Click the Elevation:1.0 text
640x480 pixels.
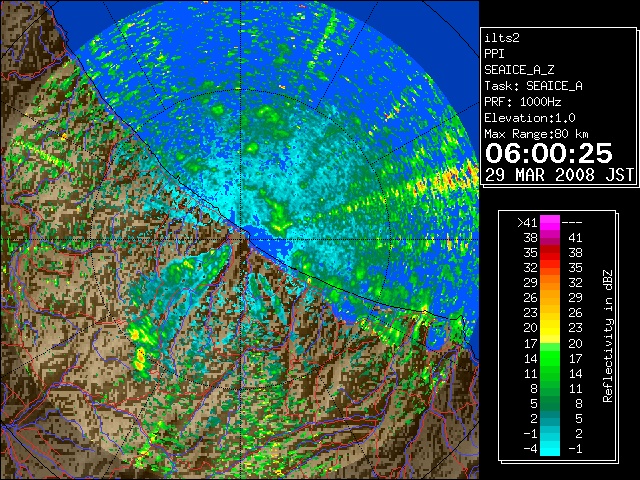pos(530,118)
